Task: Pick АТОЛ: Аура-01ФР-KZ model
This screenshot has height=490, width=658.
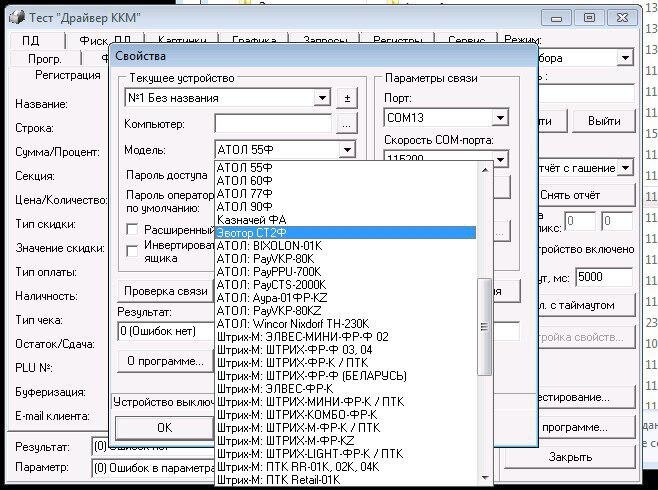Action: [x=346, y=298]
